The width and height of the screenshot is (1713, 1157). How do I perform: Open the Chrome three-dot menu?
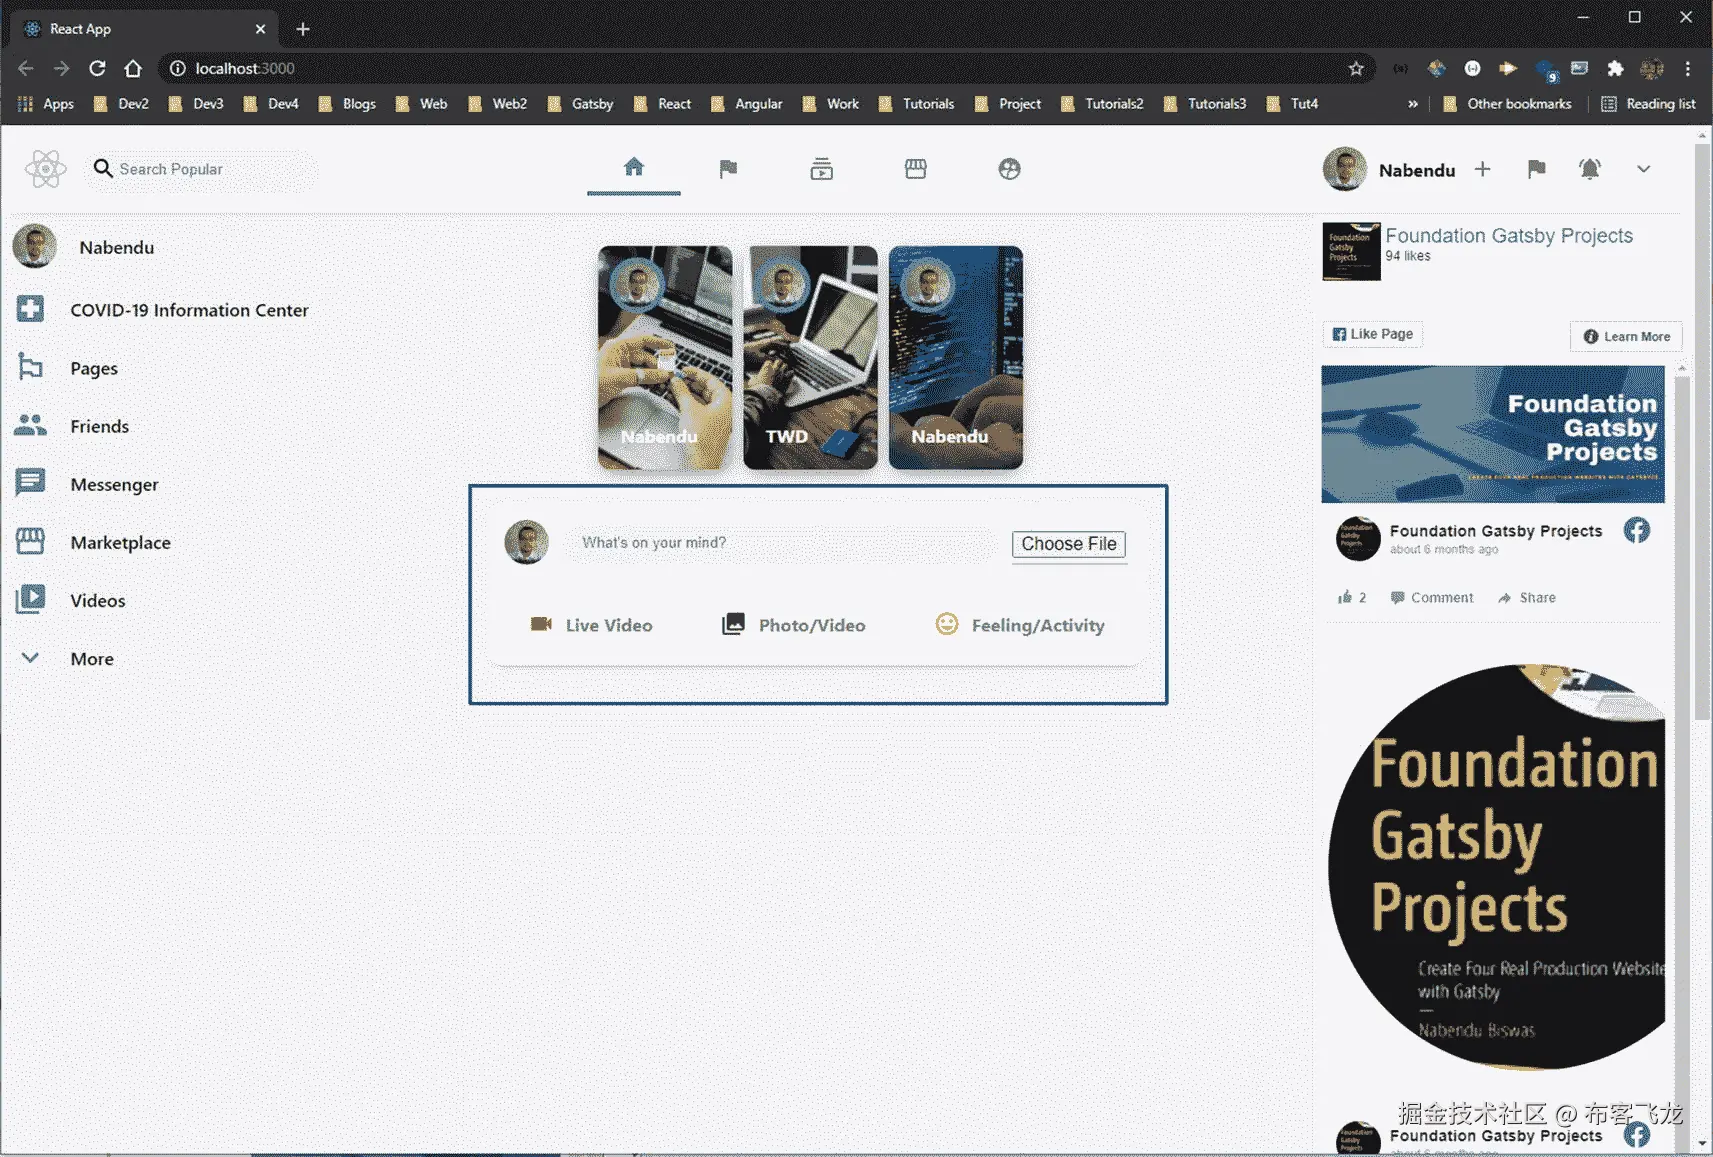point(1687,68)
